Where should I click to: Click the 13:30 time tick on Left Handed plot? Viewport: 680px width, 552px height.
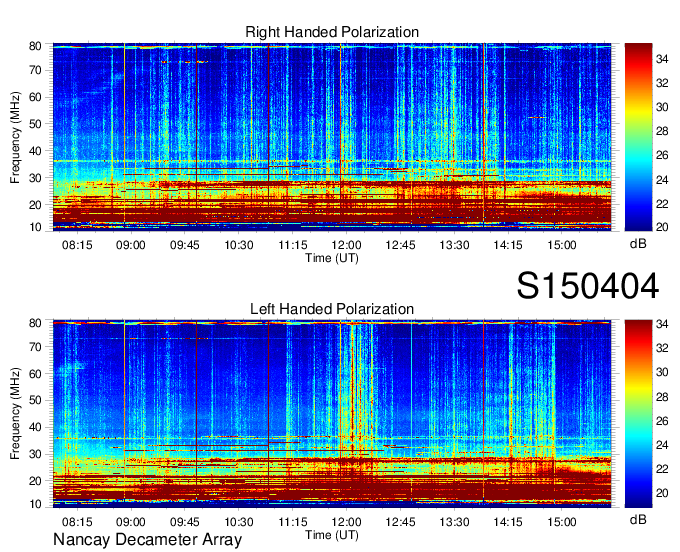[x=454, y=521]
